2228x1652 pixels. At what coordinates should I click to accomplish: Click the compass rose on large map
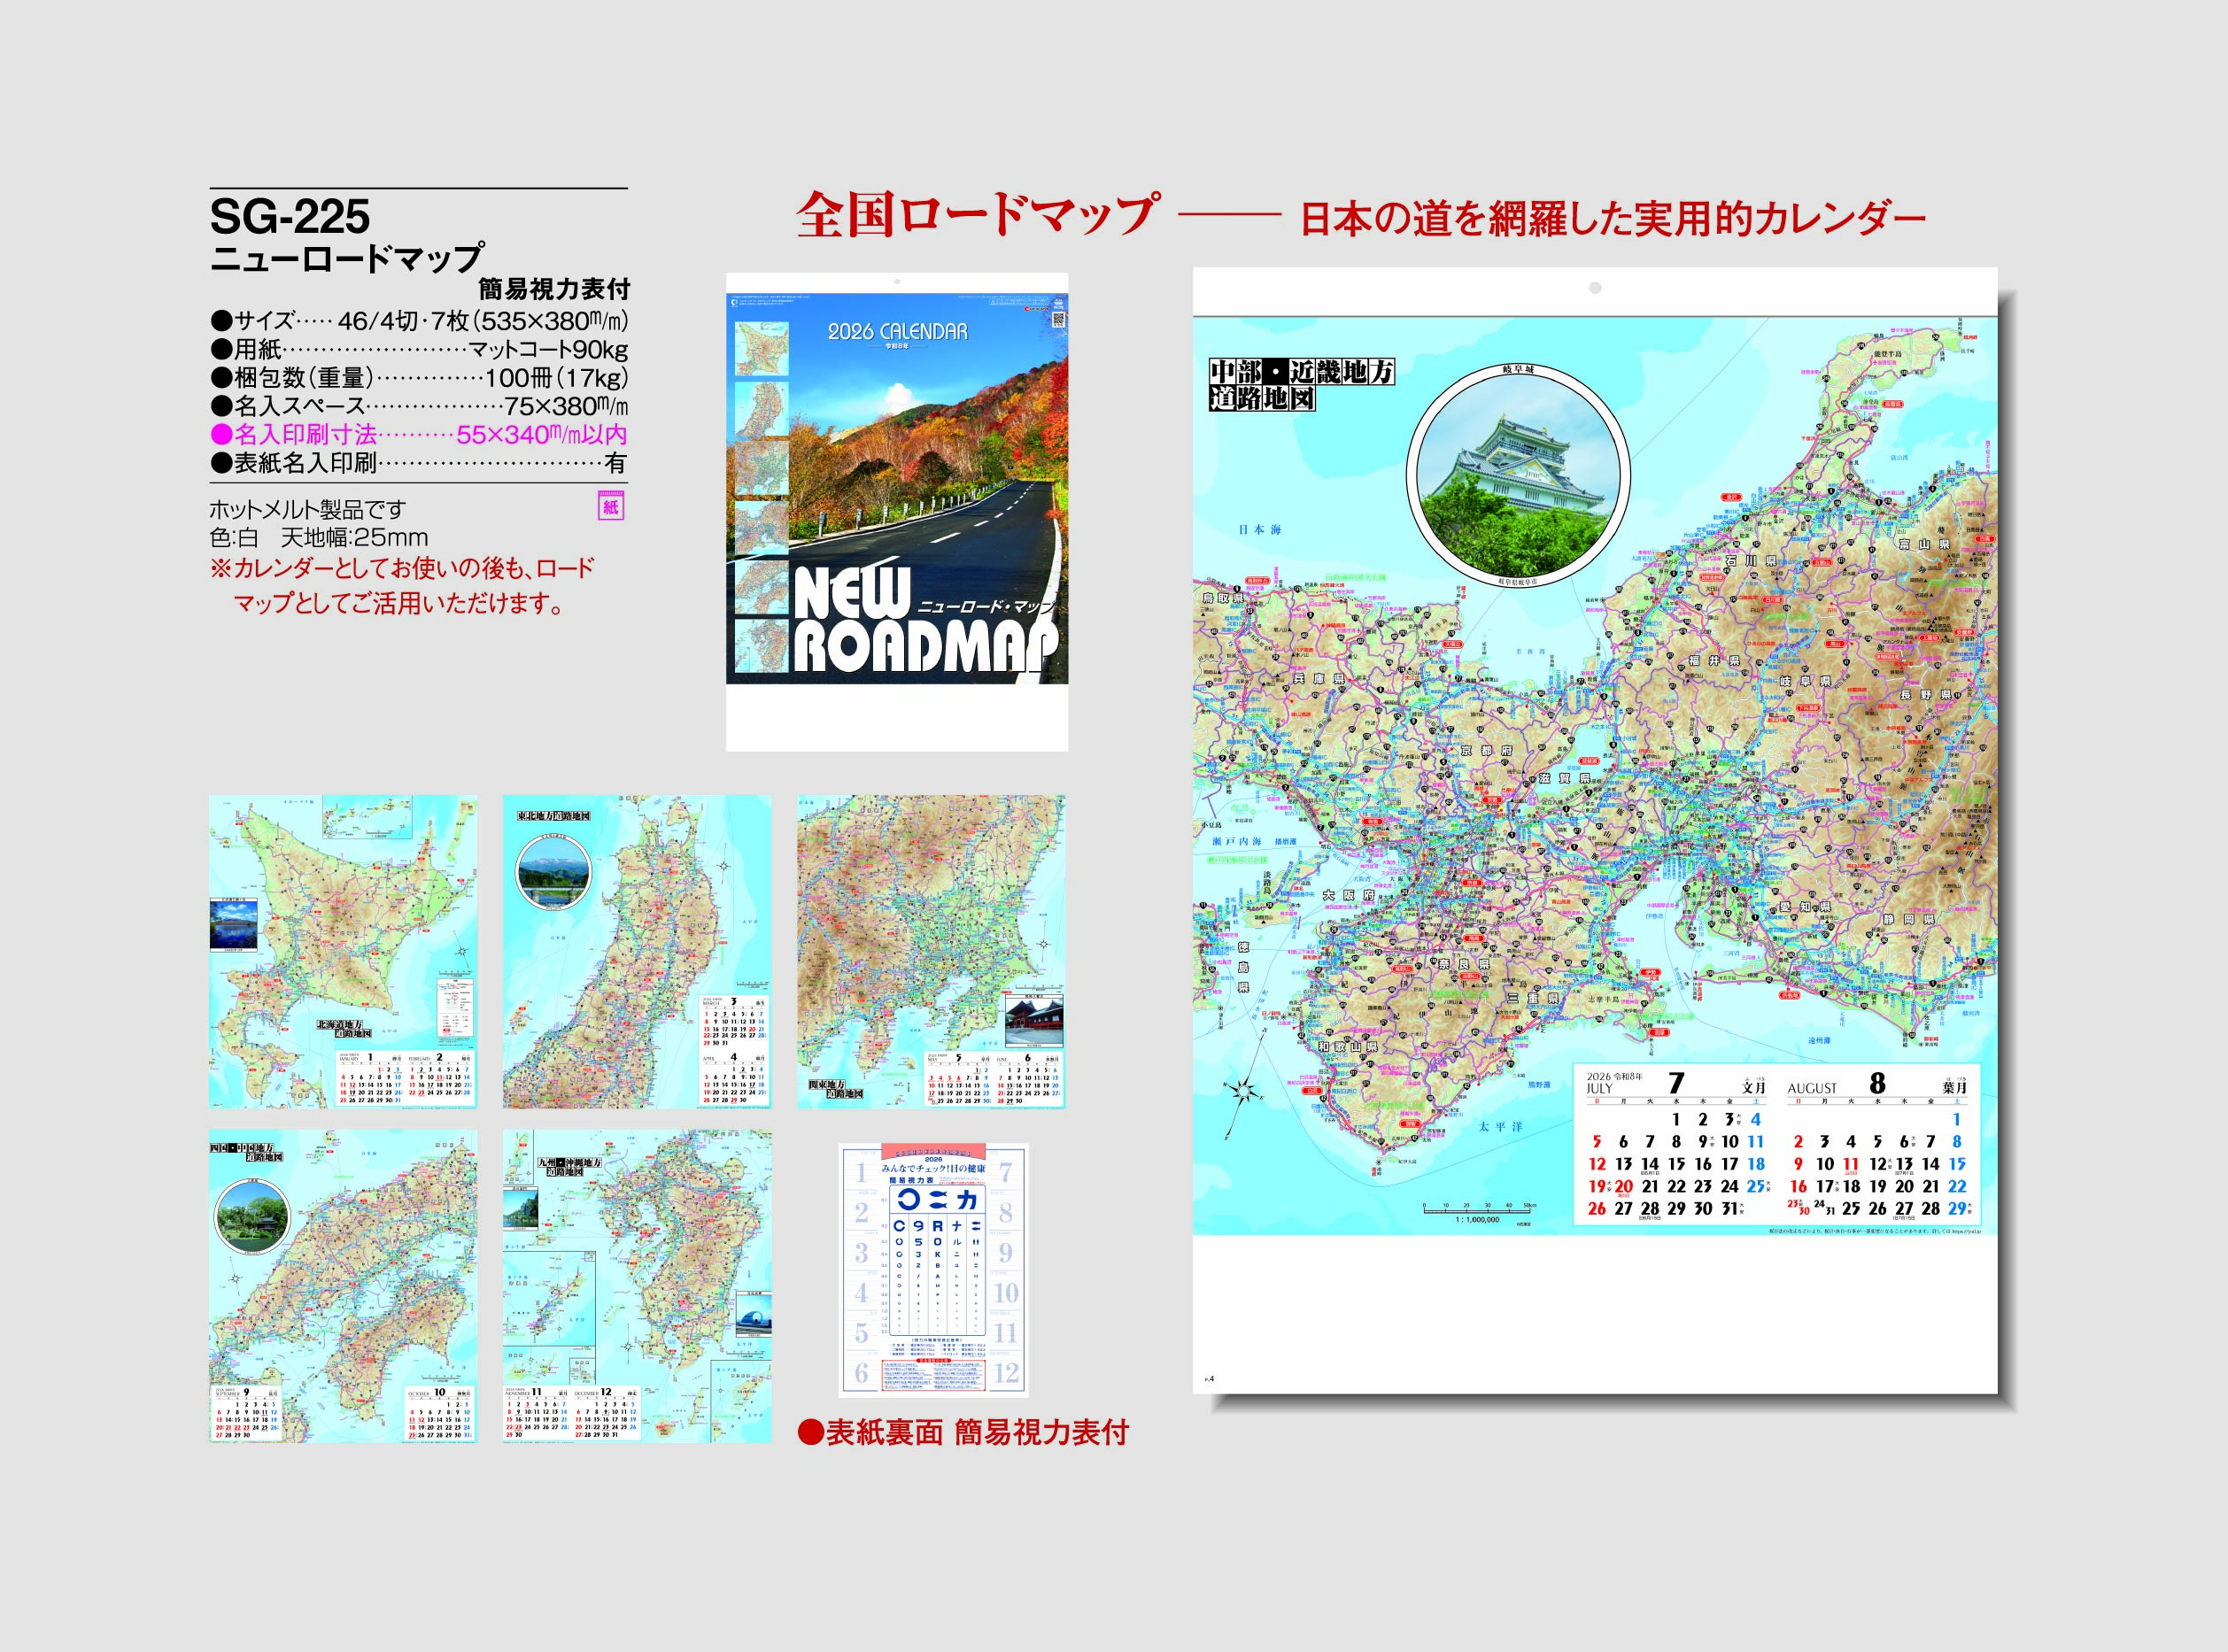pyautogui.click(x=1242, y=1091)
